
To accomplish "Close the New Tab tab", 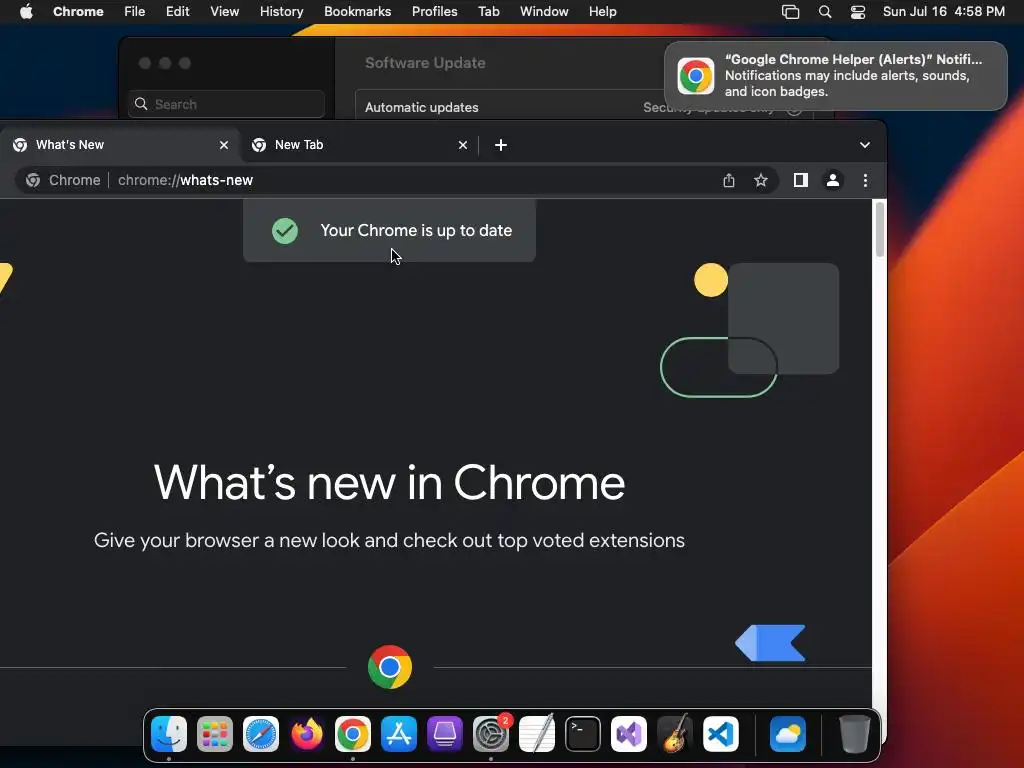I will (463, 145).
